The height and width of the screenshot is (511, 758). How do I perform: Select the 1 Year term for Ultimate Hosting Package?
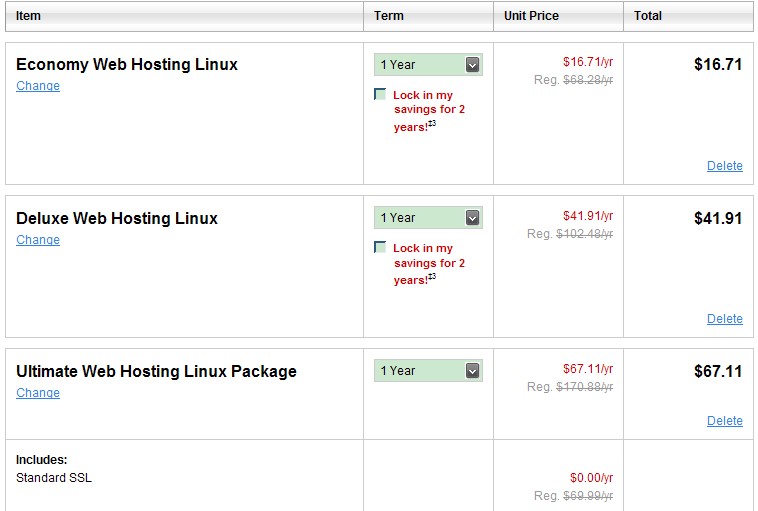tap(428, 371)
